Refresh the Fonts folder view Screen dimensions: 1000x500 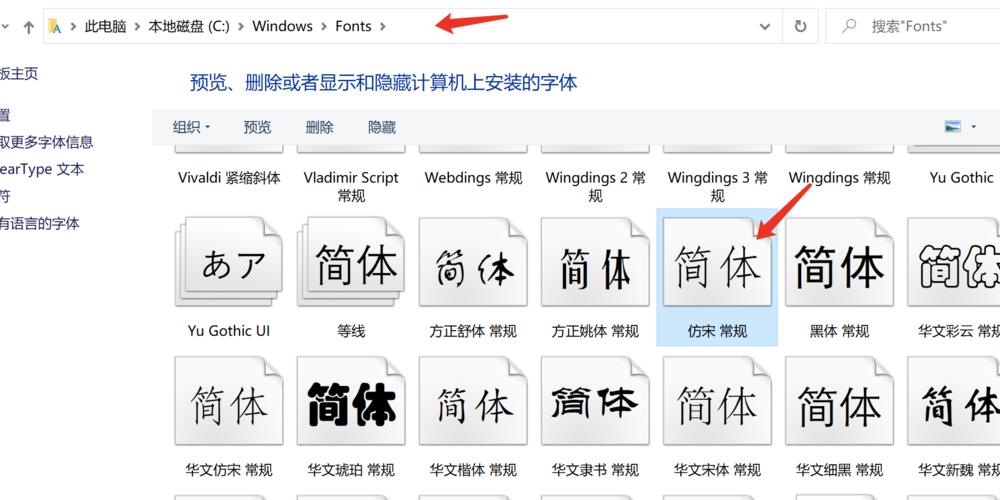point(800,26)
